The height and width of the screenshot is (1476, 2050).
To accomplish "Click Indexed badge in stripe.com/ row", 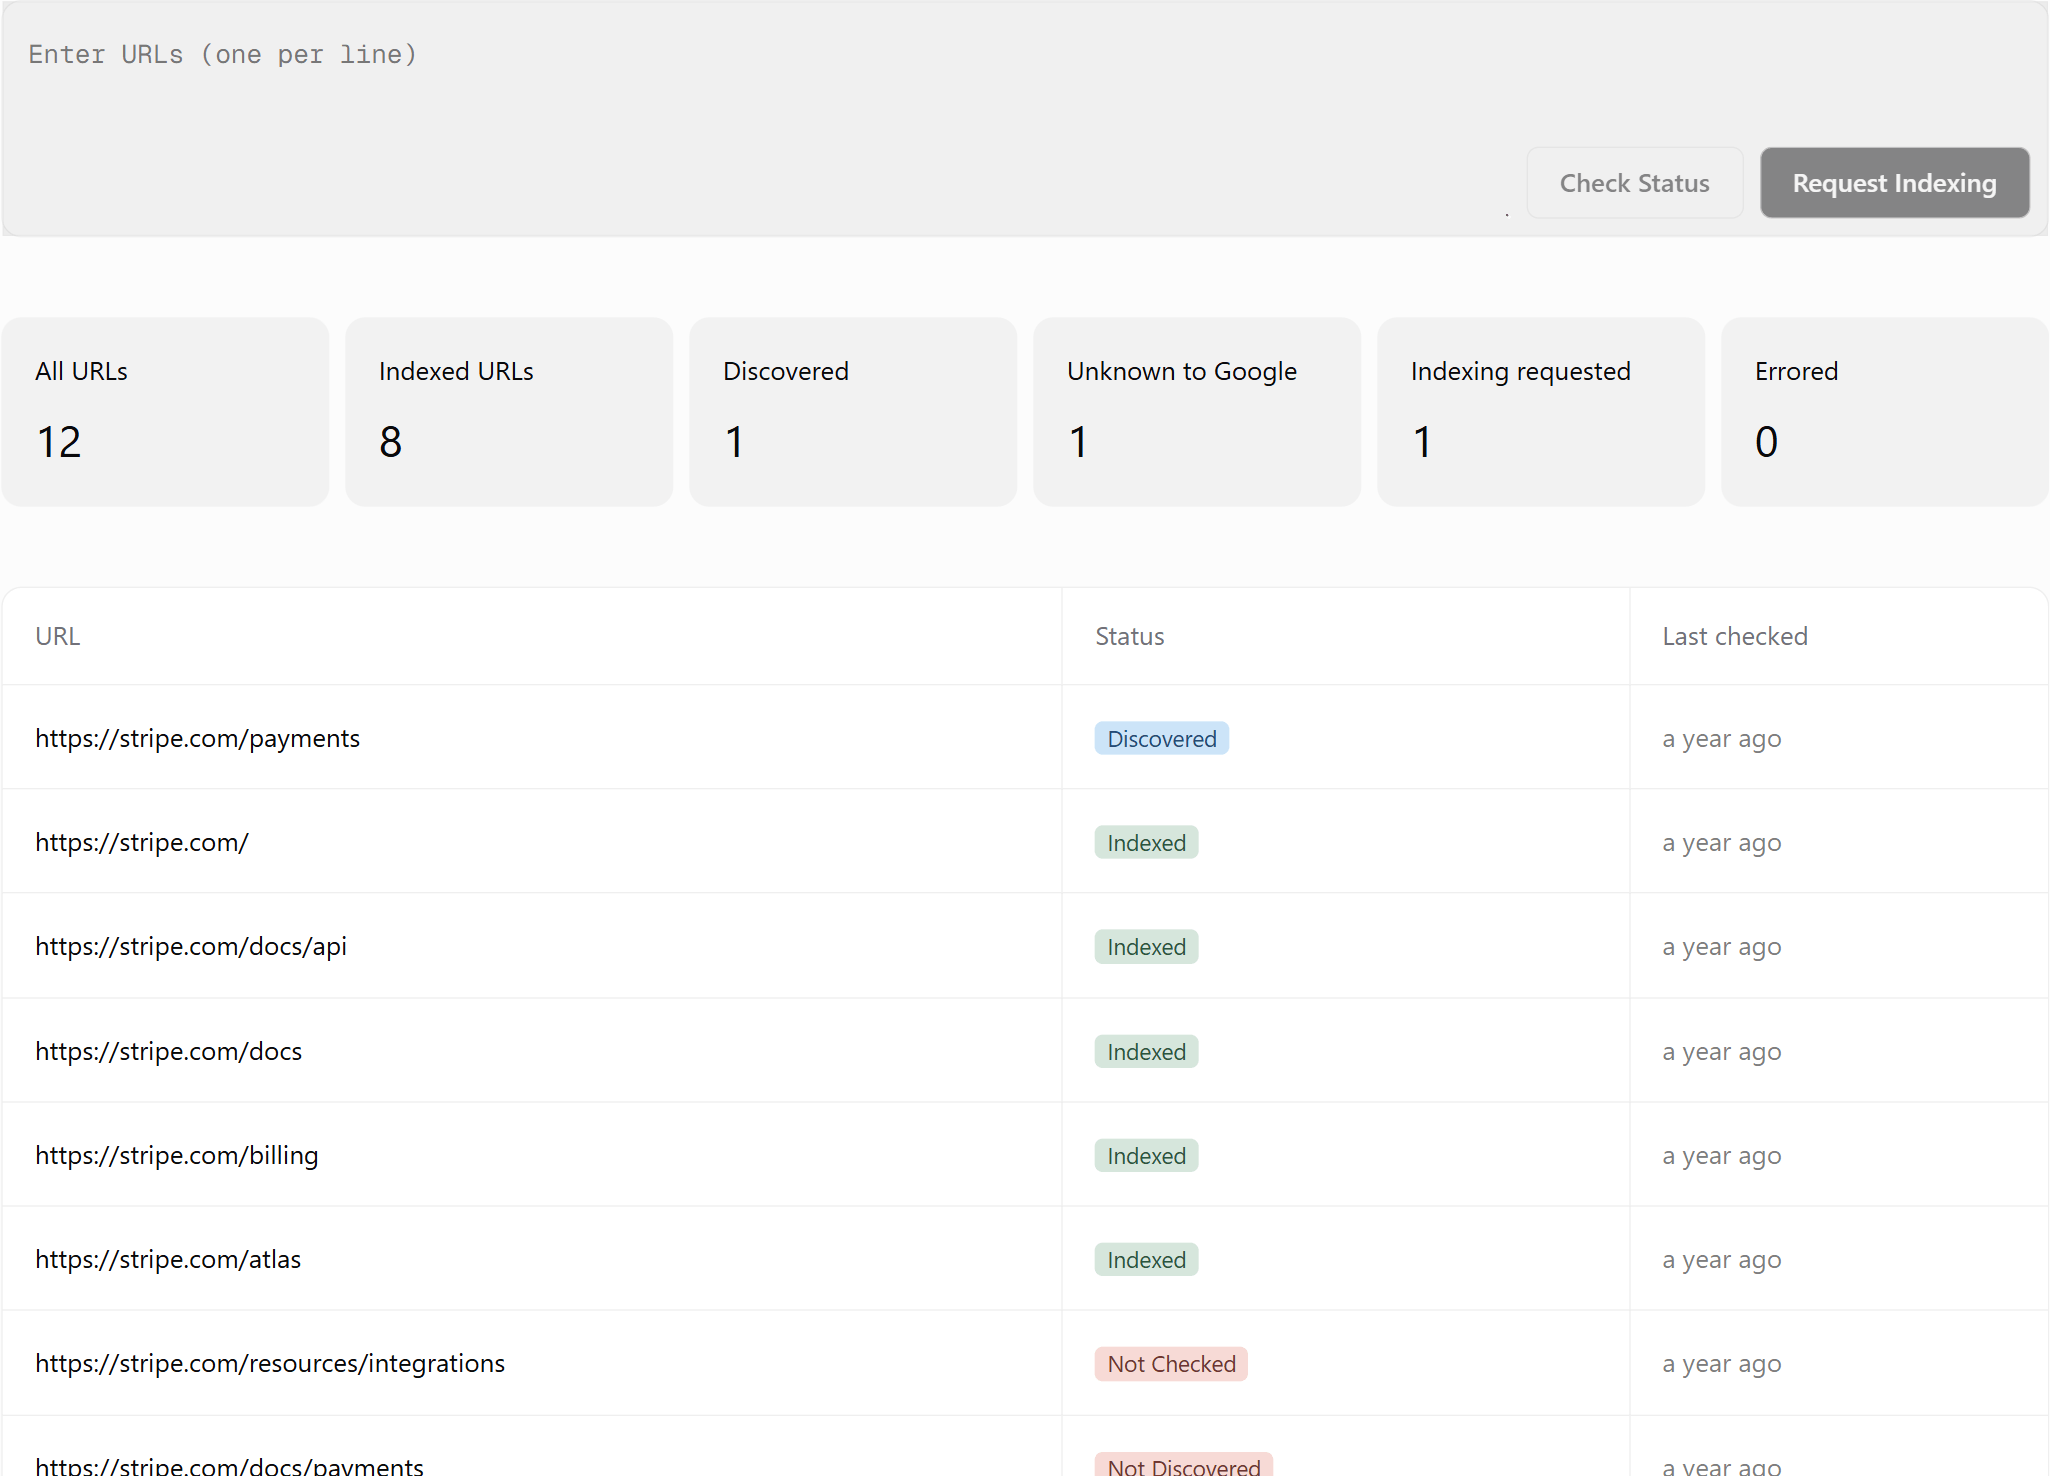I will click(1146, 843).
